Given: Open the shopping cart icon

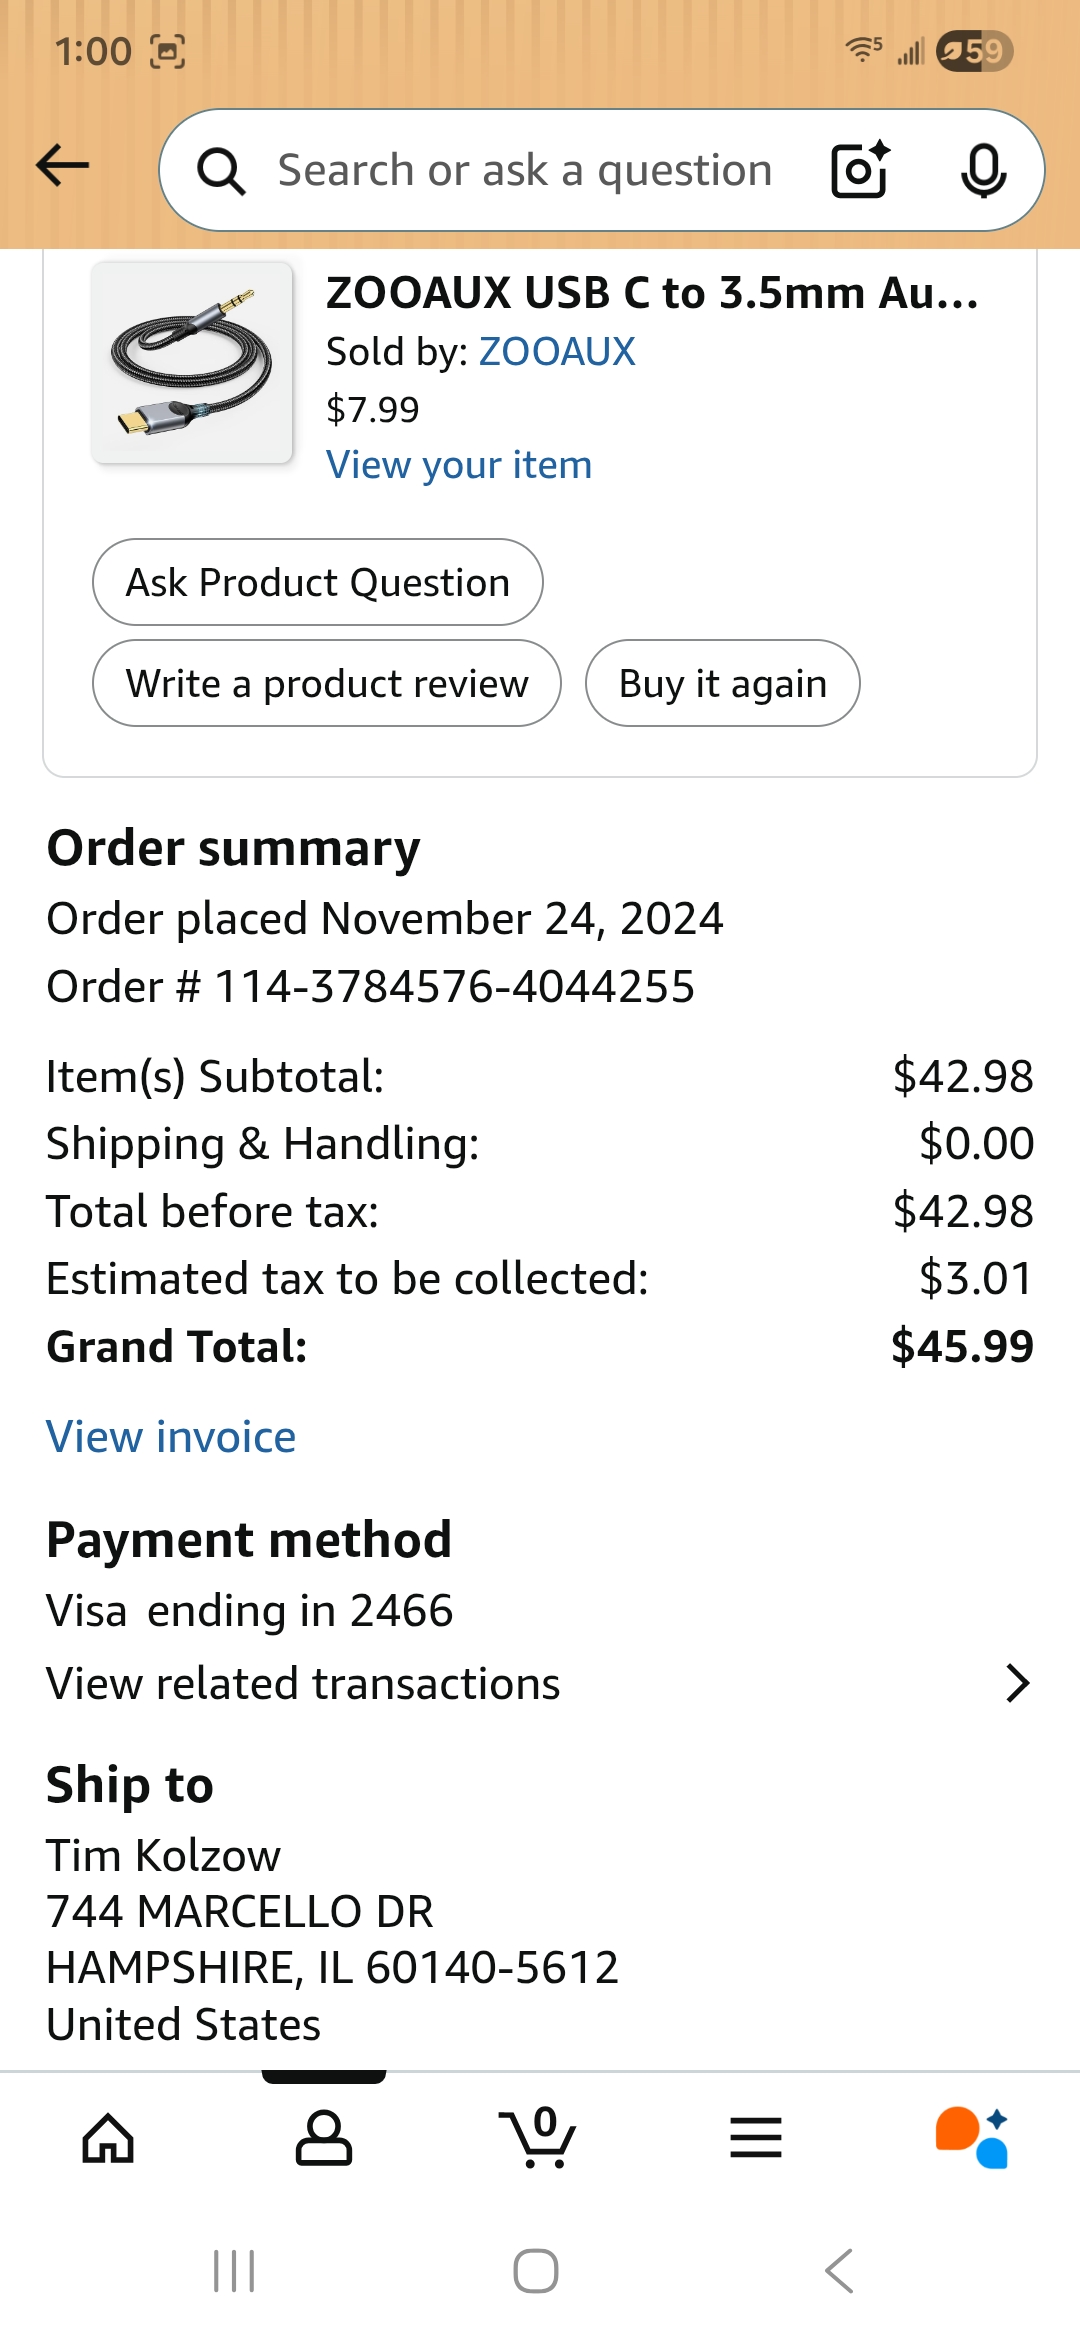Looking at the screenshot, I should 539,2138.
